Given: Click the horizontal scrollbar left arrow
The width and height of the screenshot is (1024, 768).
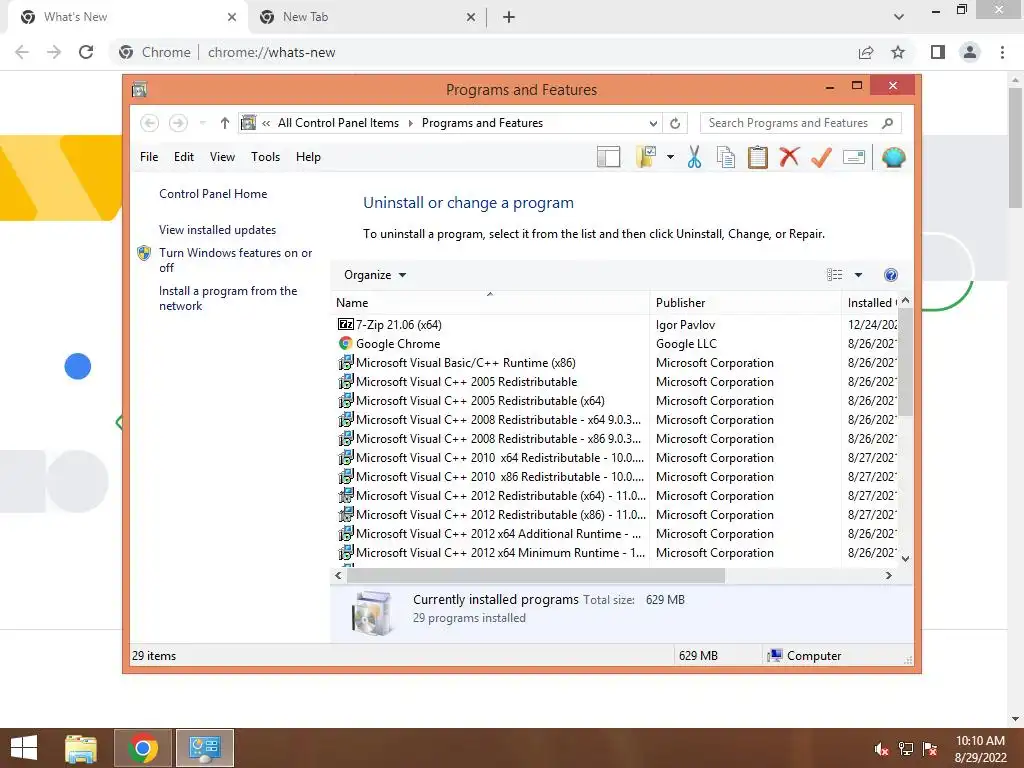Looking at the screenshot, I should [338, 575].
